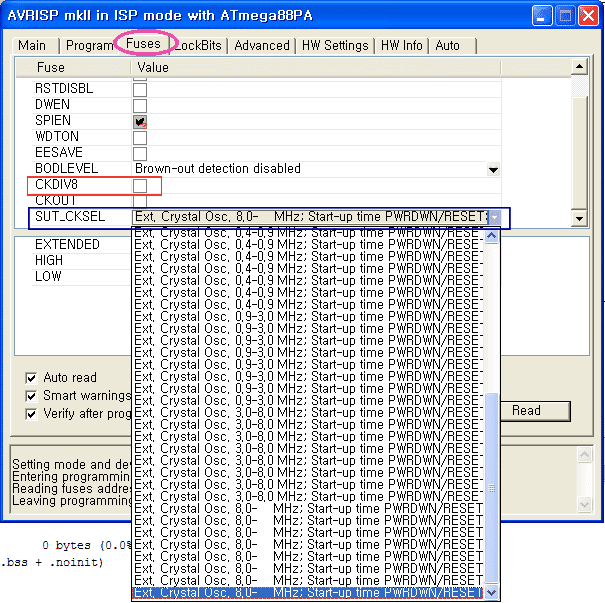This screenshot has width=605, height=603.
Task: Close the AVRISP mkII dialog
Action: click(x=588, y=16)
